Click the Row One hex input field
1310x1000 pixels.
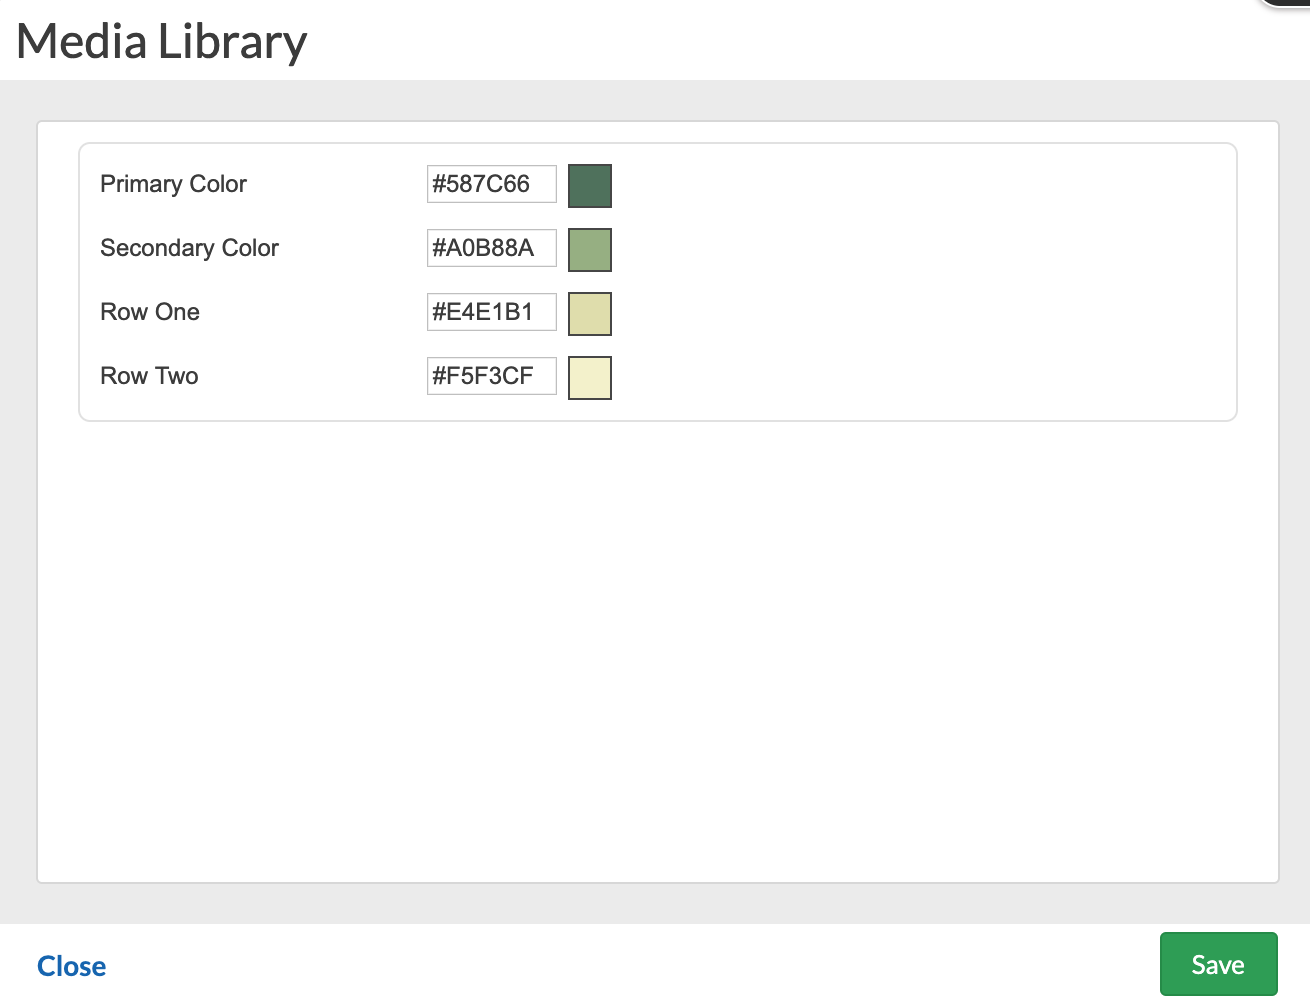point(491,312)
